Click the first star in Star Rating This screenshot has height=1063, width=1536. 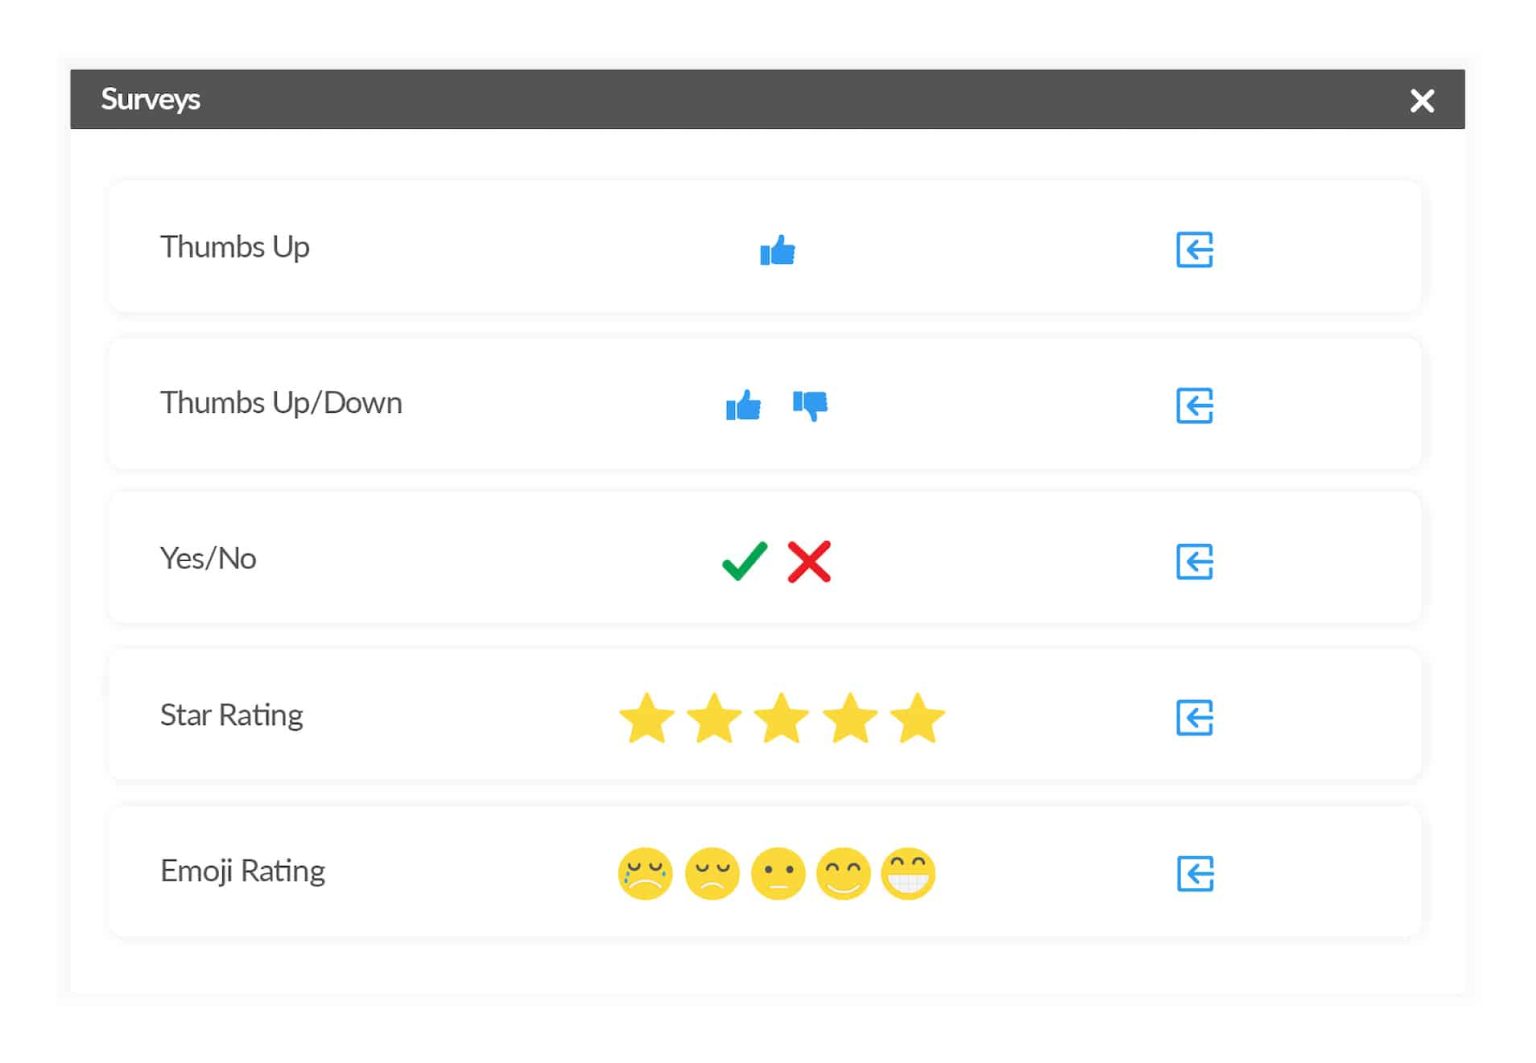647,718
